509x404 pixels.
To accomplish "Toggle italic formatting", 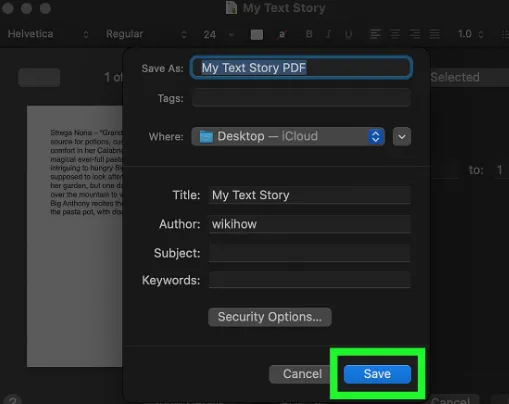I will tap(329, 34).
